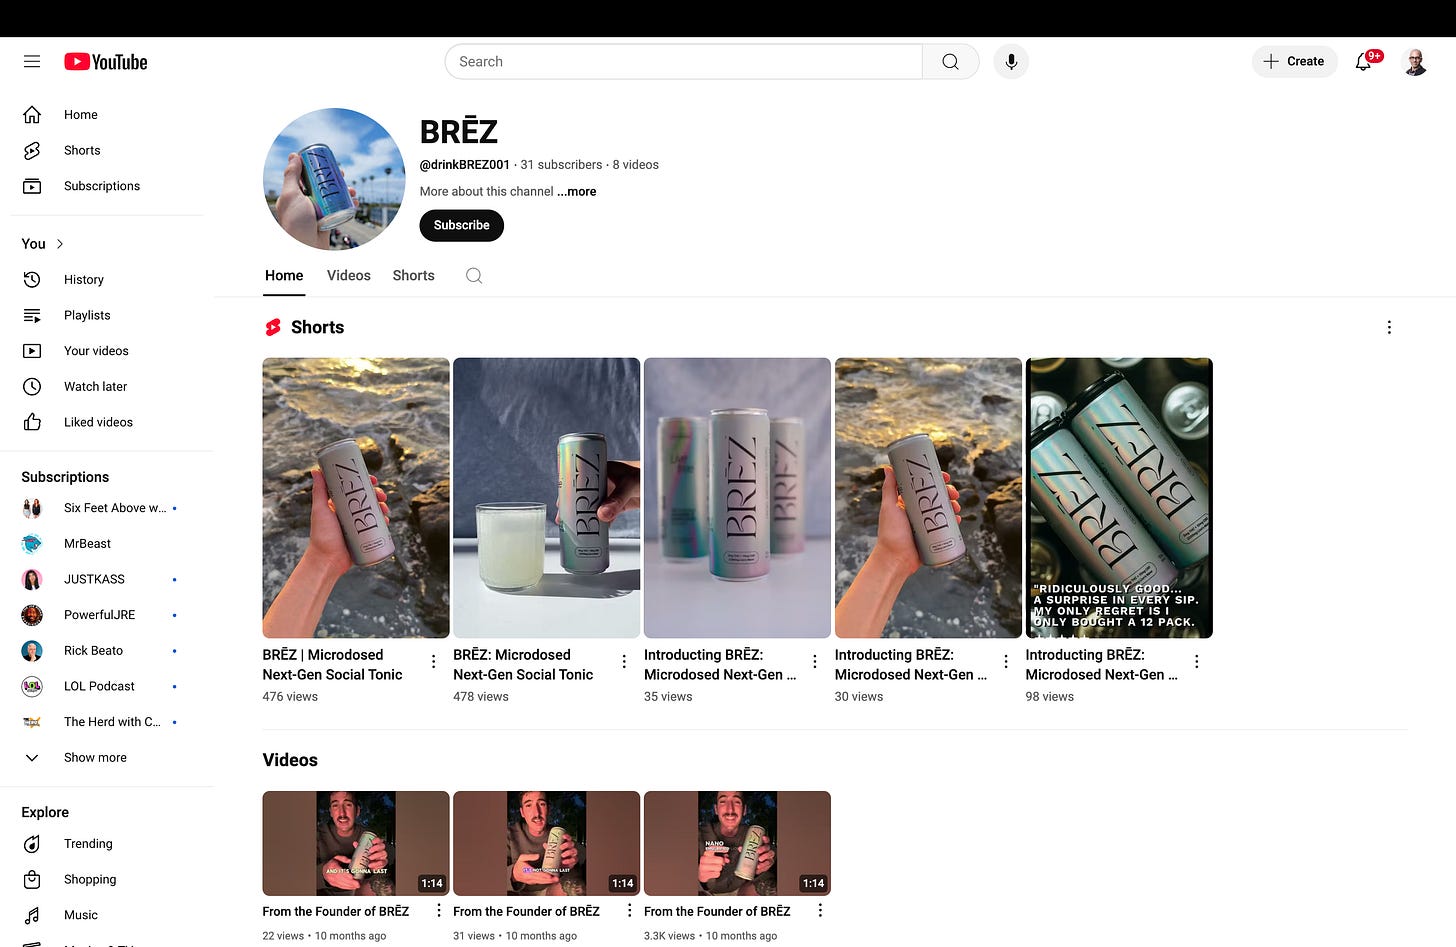Click the Create button
1456x947 pixels.
[1294, 62]
